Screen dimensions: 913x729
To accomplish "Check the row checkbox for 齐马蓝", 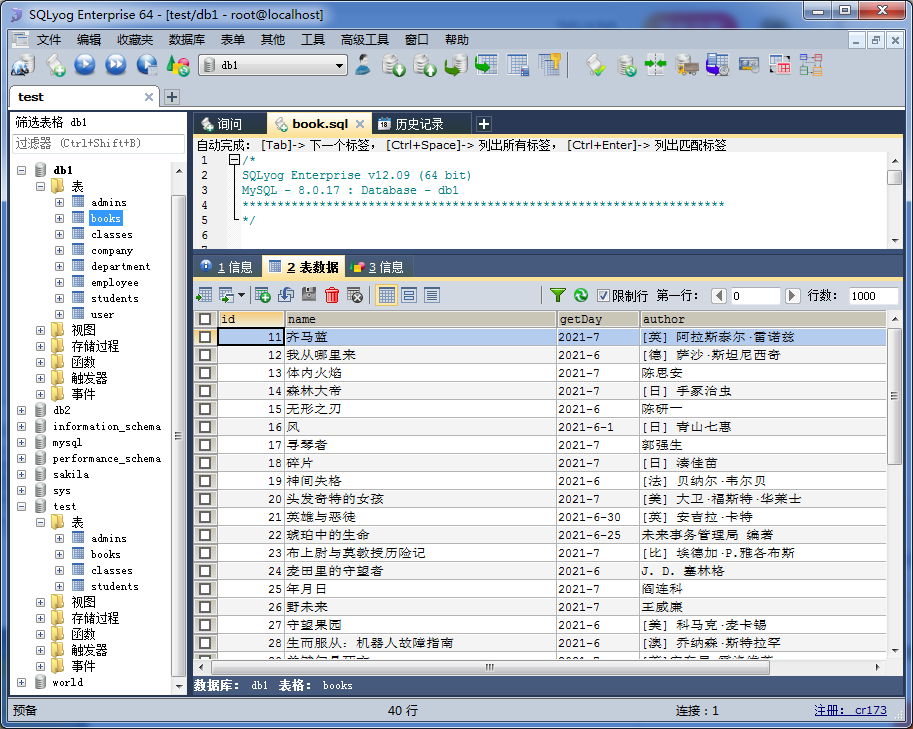I will (x=205, y=337).
